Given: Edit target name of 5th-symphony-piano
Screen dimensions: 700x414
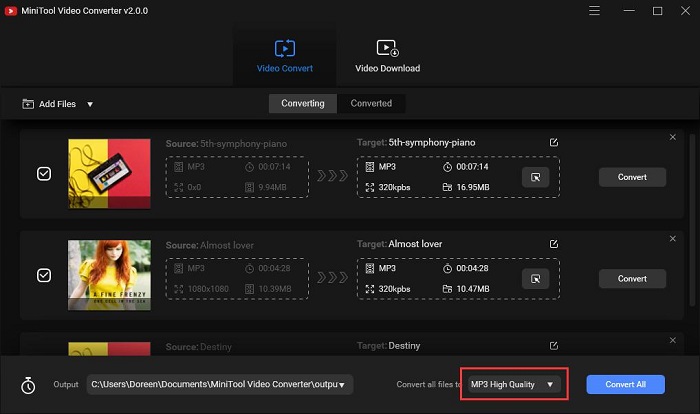Looking at the screenshot, I should click(x=554, y=142).
